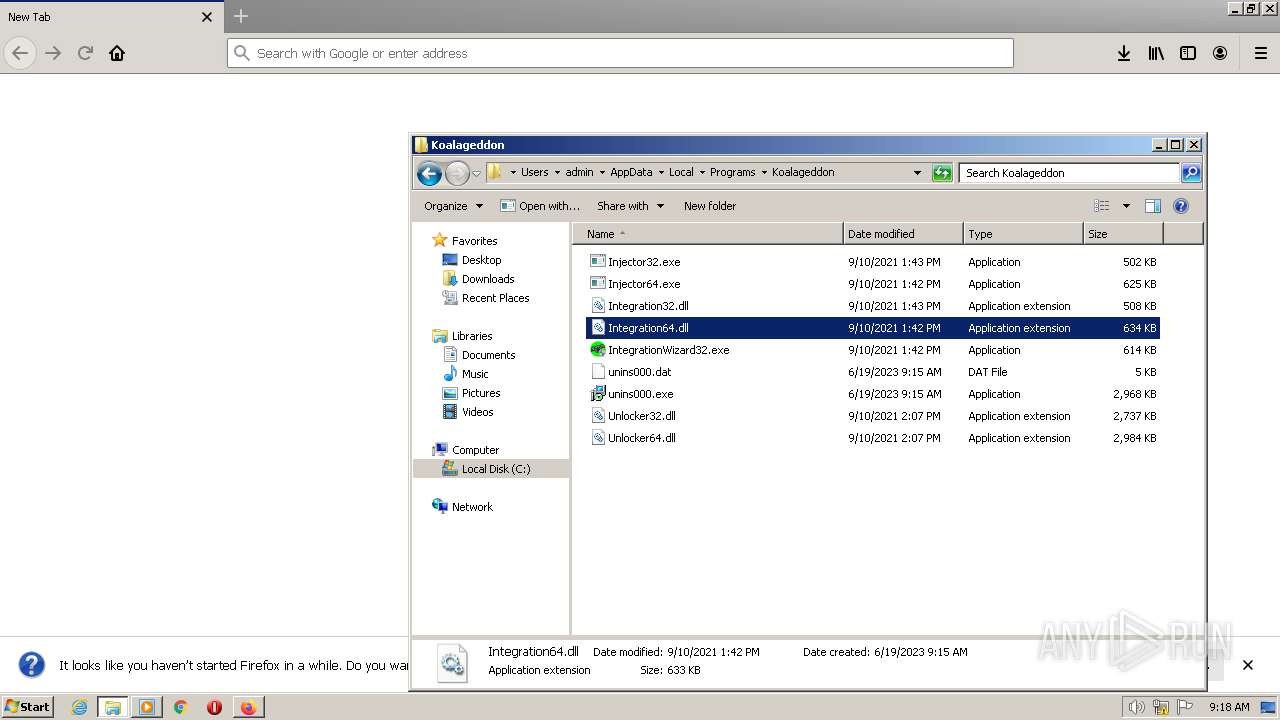Click refresh button in Explorer address bar
The width and height of the screenshot is (1280, 720).
(x=942, y=173)
